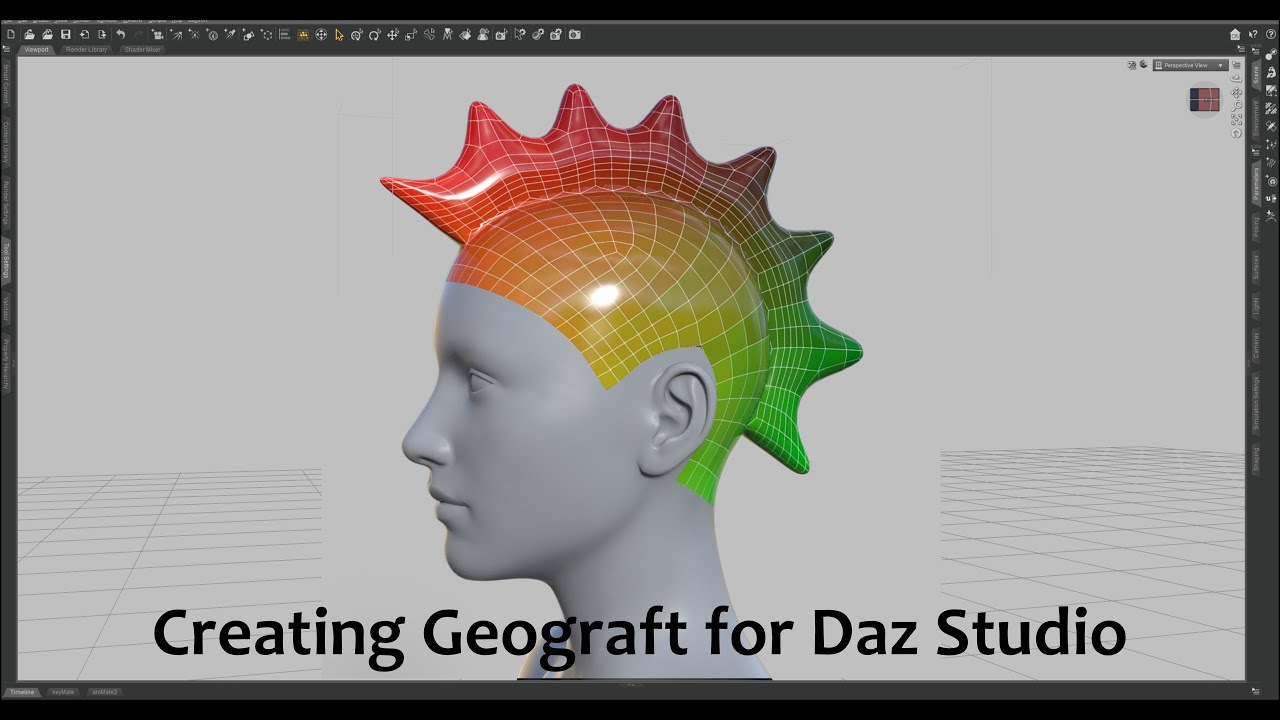
Task: Click the camera Render icon in toolbar
Action: point(574,34)
